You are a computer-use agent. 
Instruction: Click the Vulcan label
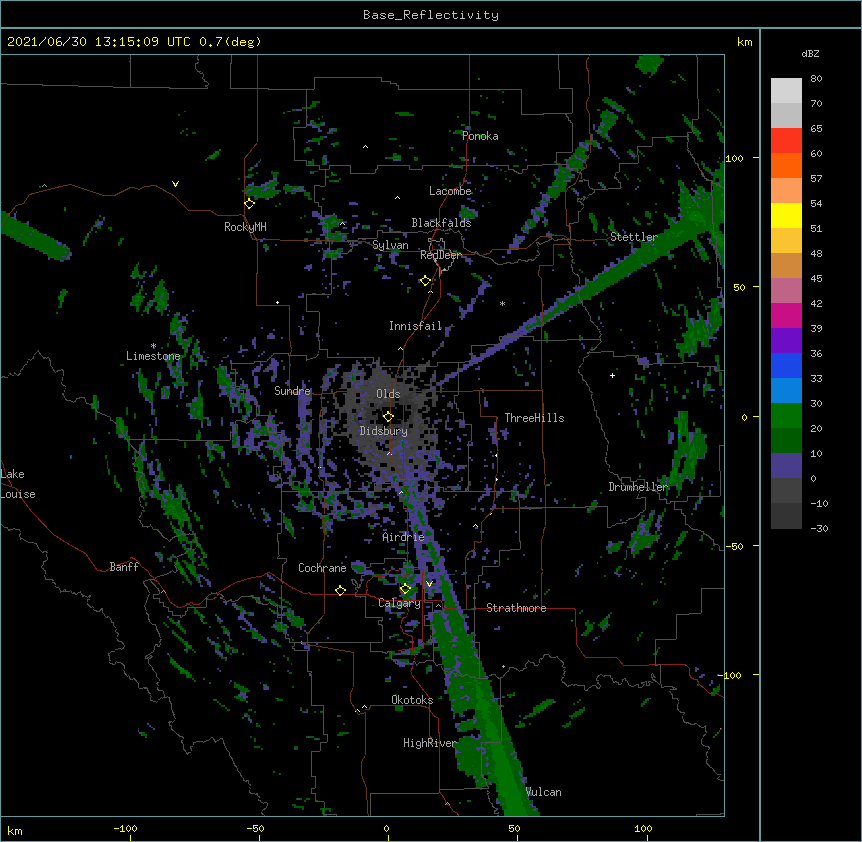(543, 792)
